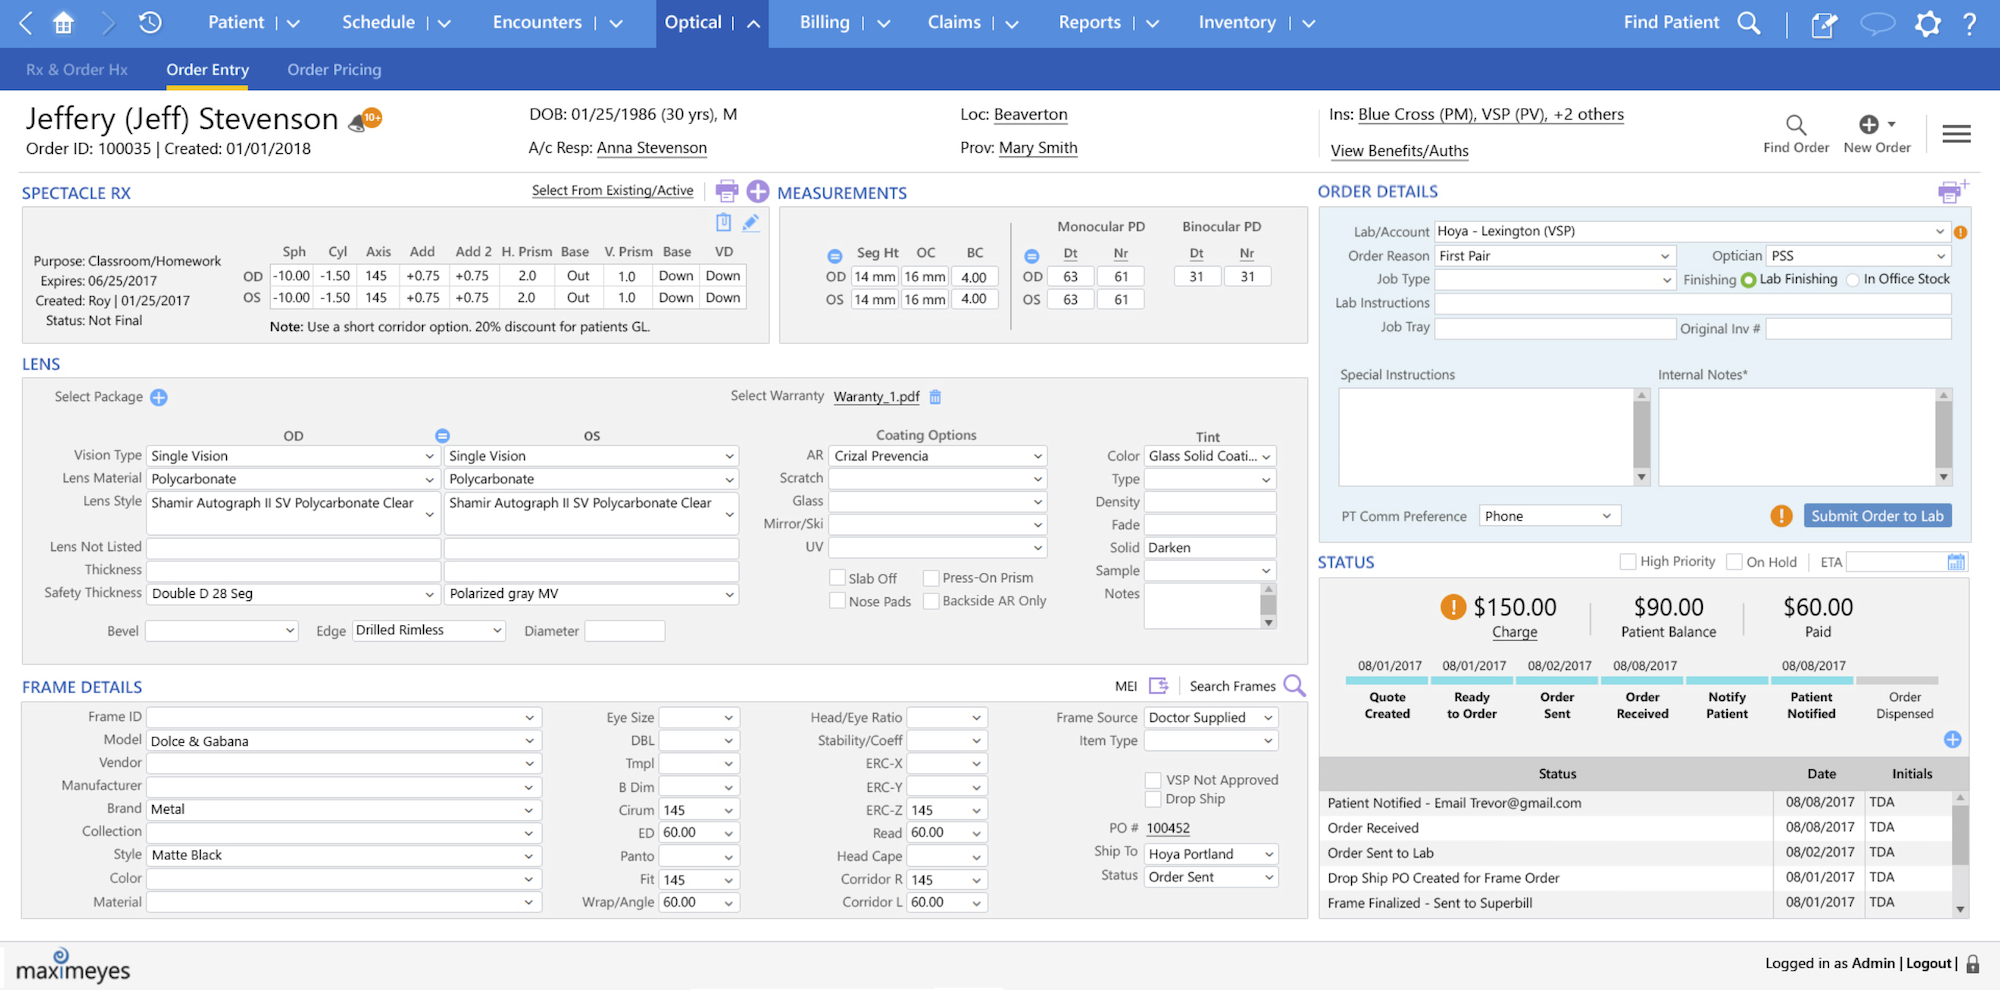
Task: Toggle the On Hold checkbox
Action: 1735,562
